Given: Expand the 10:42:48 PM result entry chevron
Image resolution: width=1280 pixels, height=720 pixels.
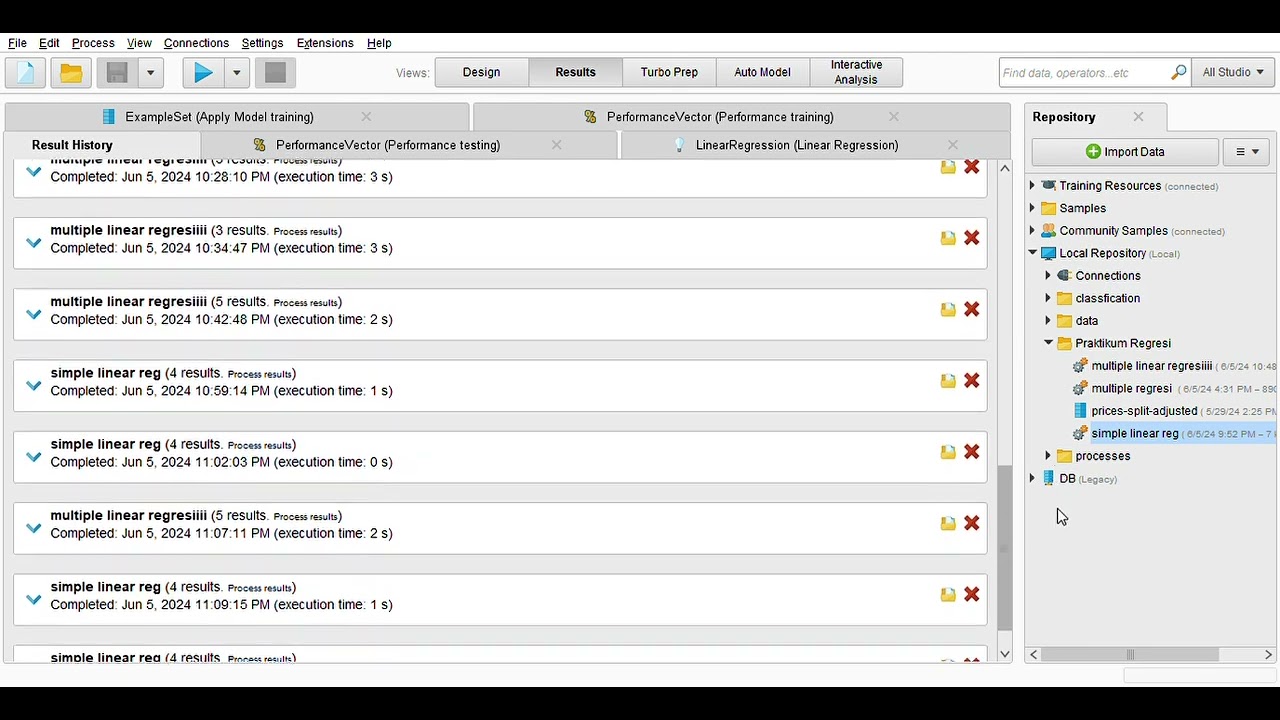Looking at the screenshot, I should coord(34,314).
